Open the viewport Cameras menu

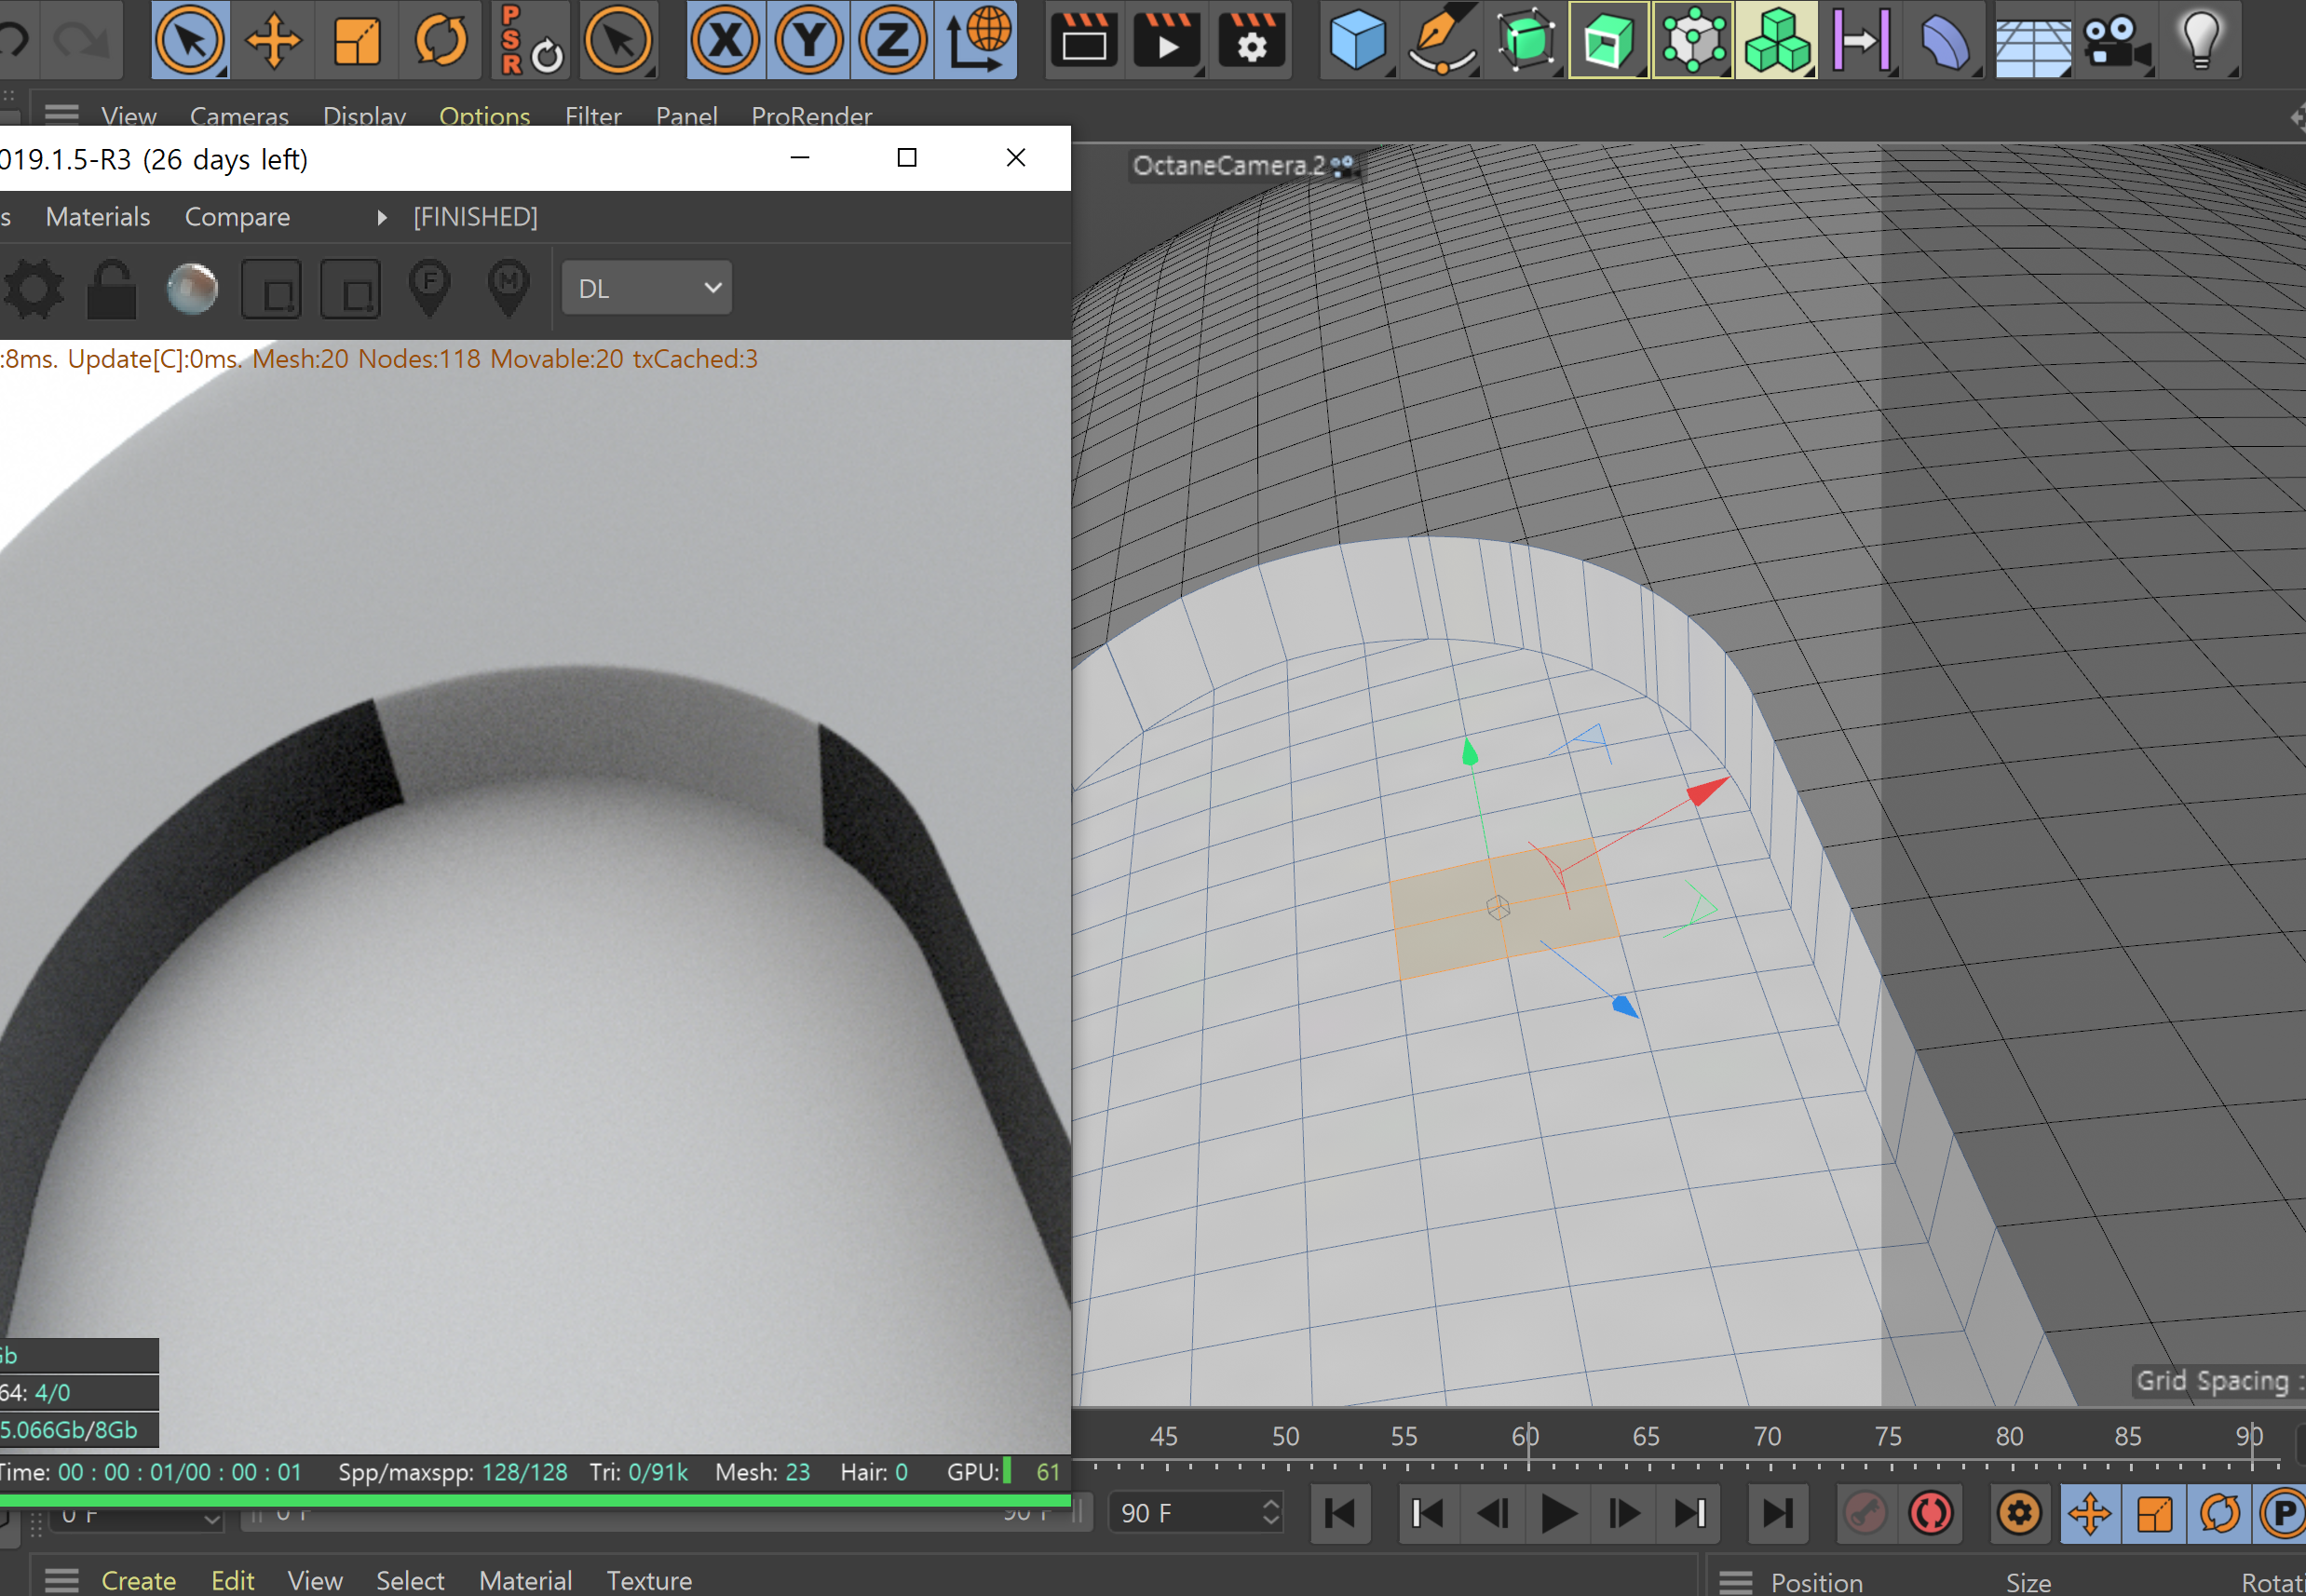(239, 116)
